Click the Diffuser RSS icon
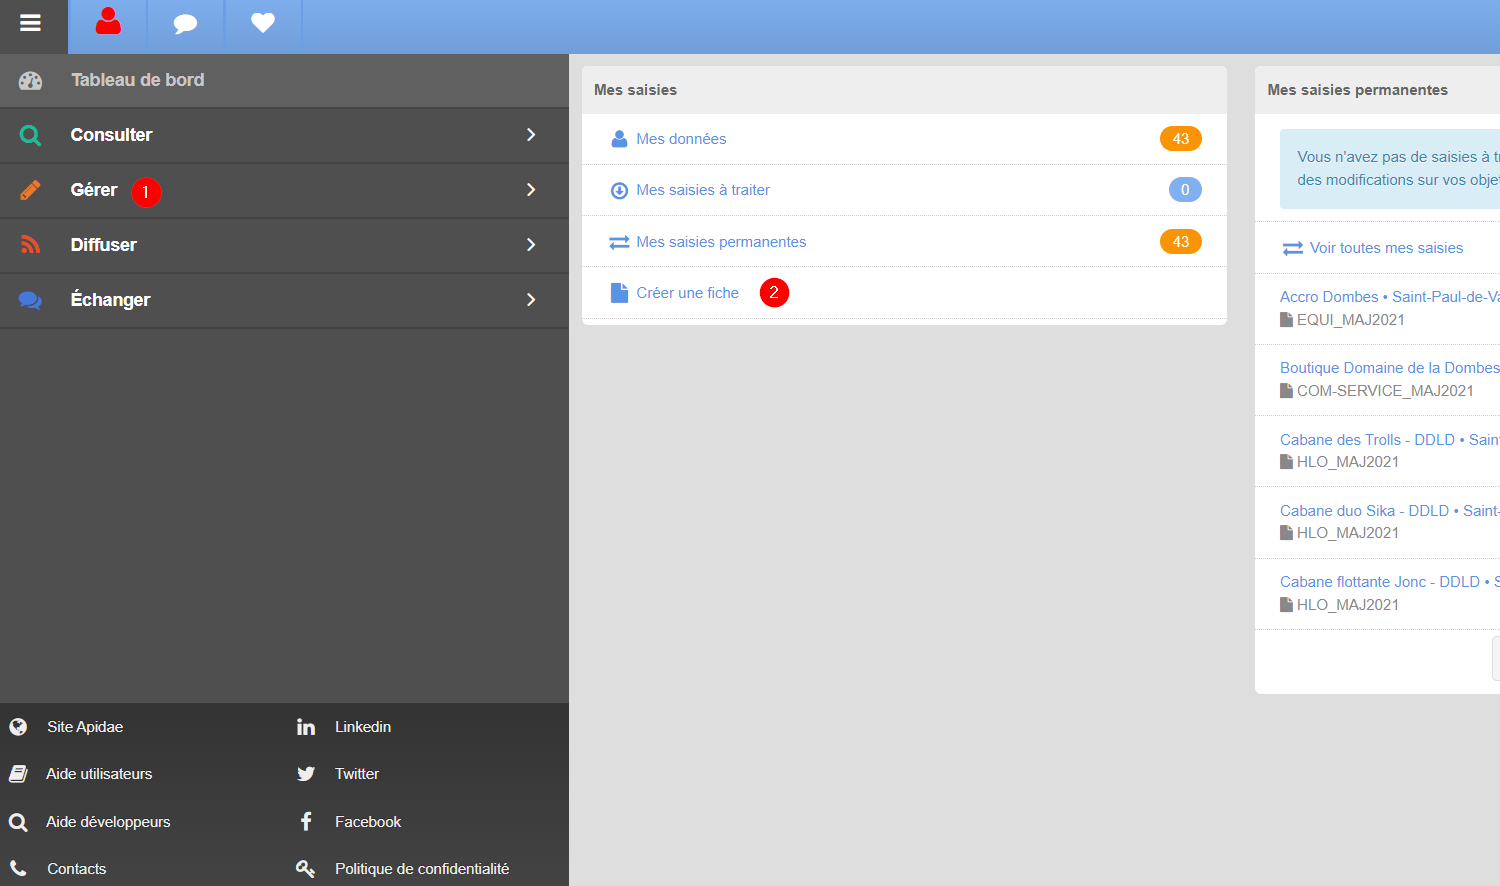Viewport: 1500px width, 886px height. click(31, 245)
